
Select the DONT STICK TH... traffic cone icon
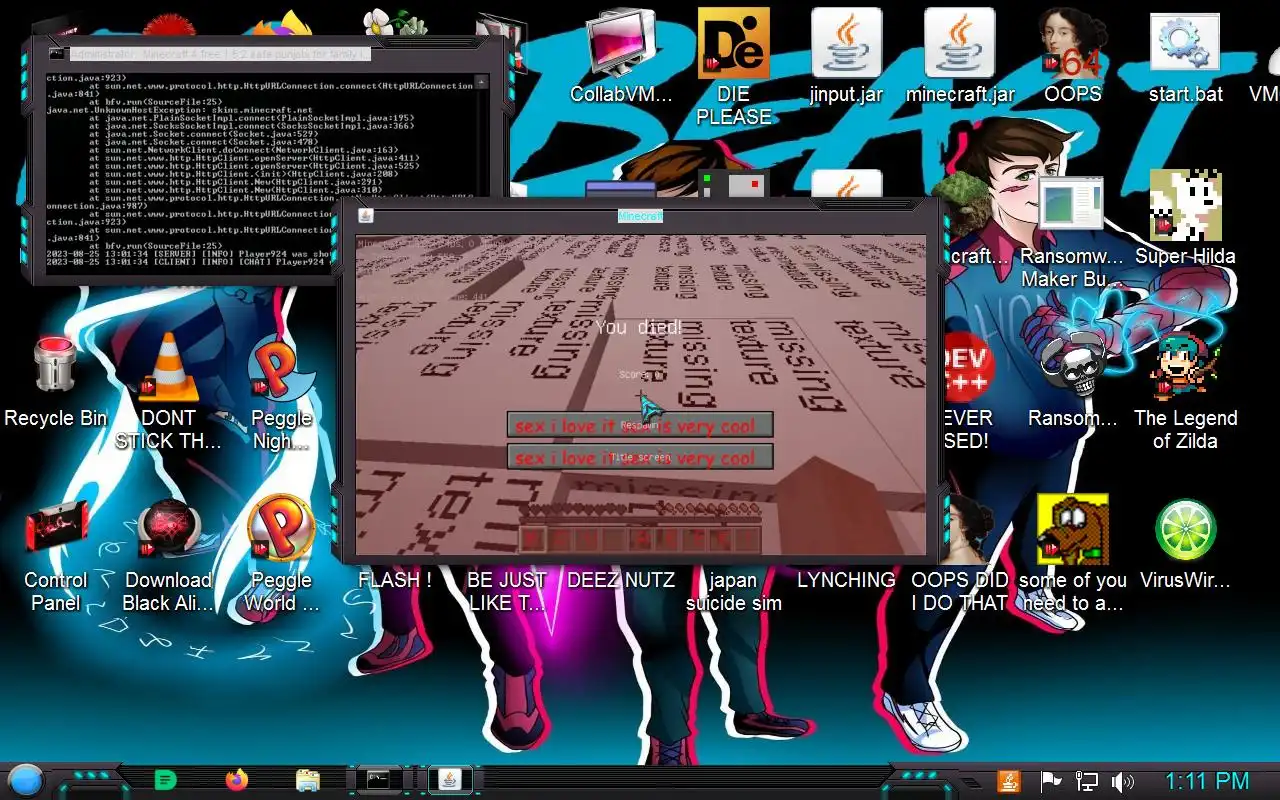(x=168, y=392)
